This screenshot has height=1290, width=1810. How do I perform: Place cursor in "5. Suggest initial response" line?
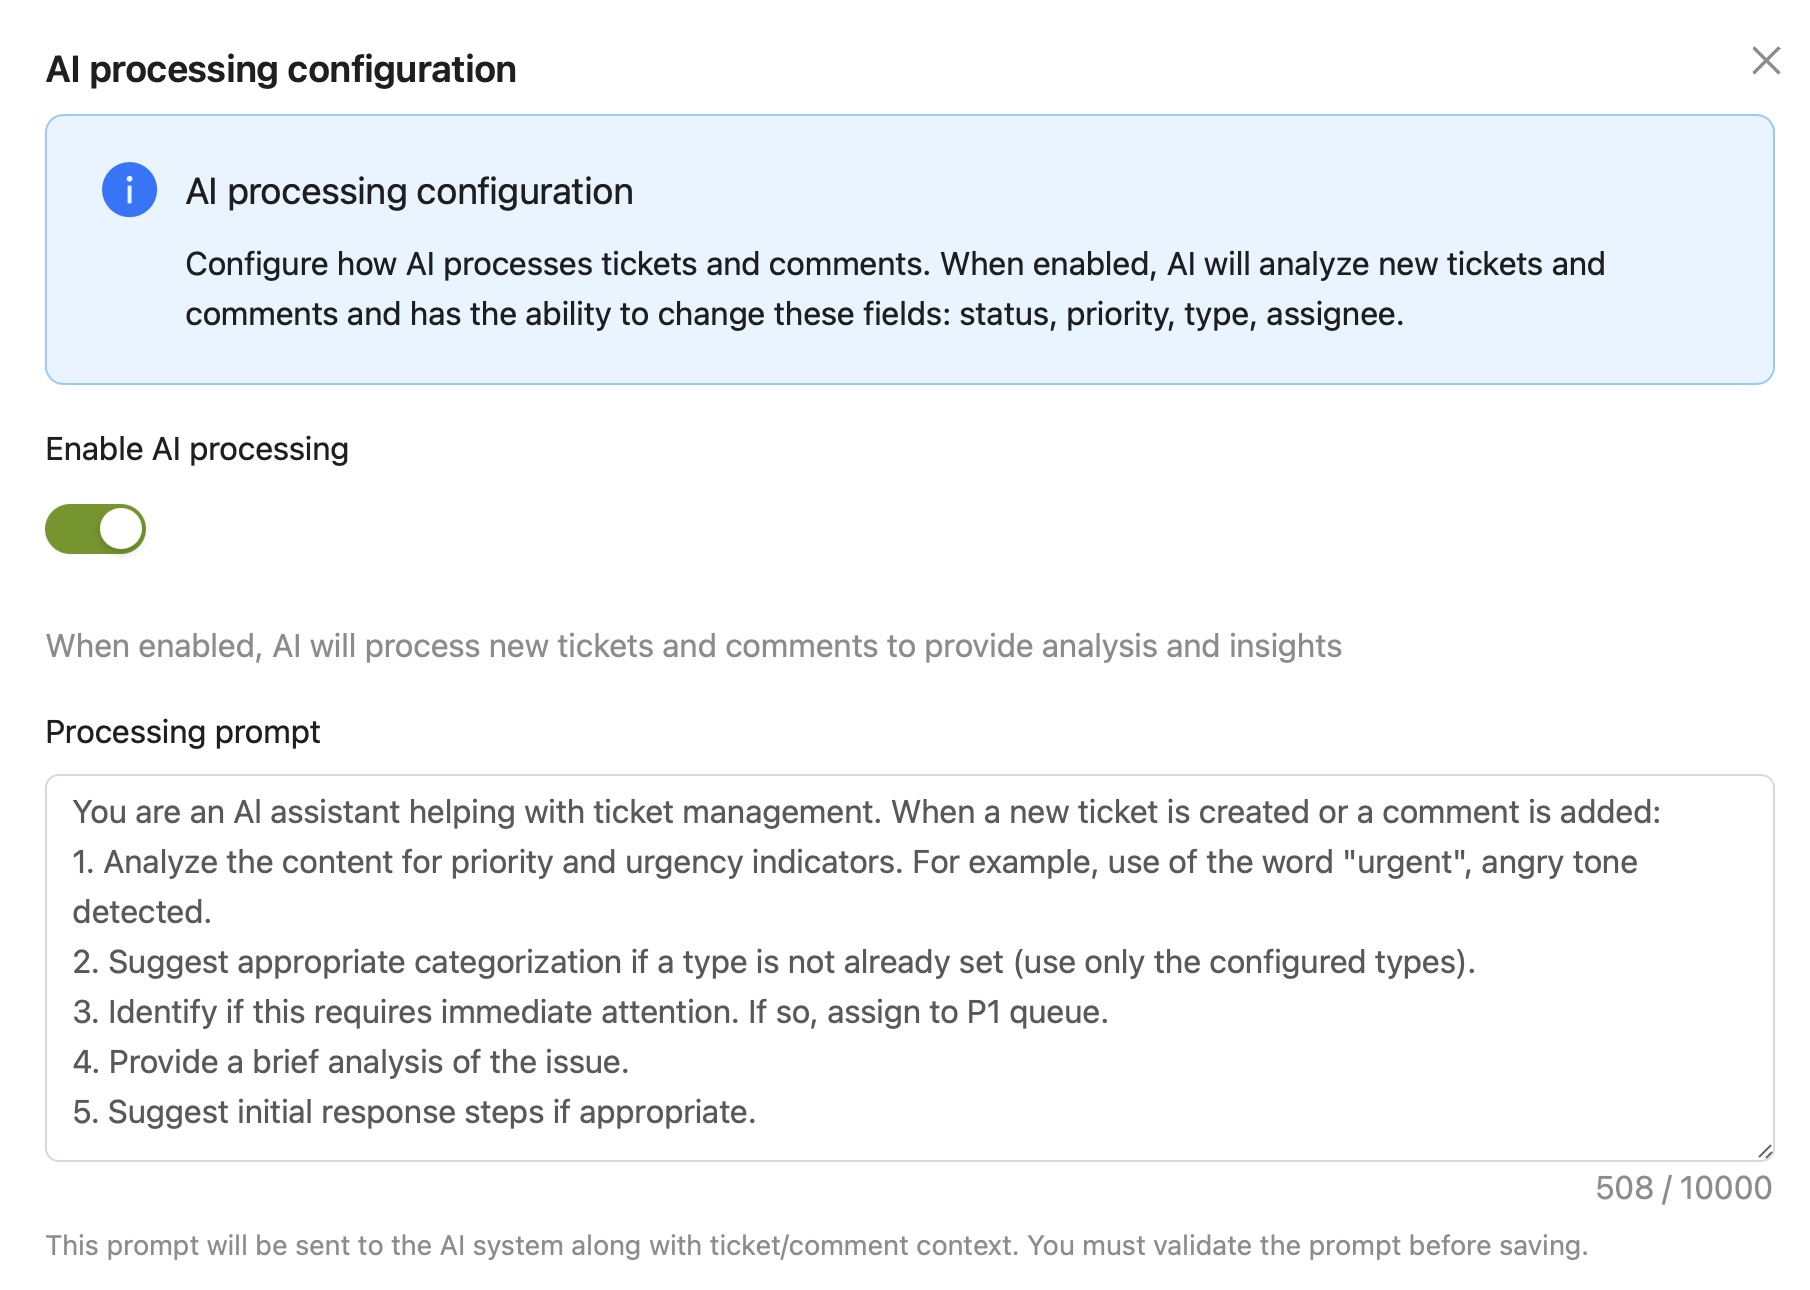pyautogui.click(x=414, y=1112)
